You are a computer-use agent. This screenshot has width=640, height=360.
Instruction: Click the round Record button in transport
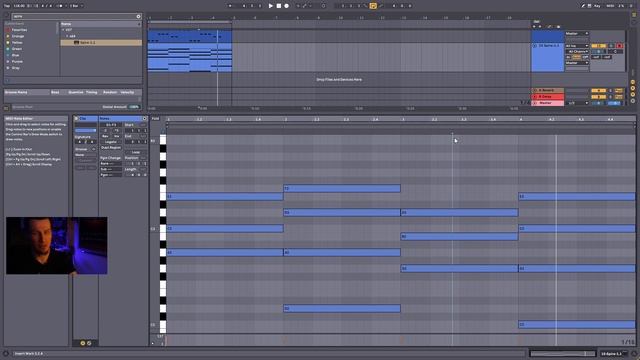point(287,6)
